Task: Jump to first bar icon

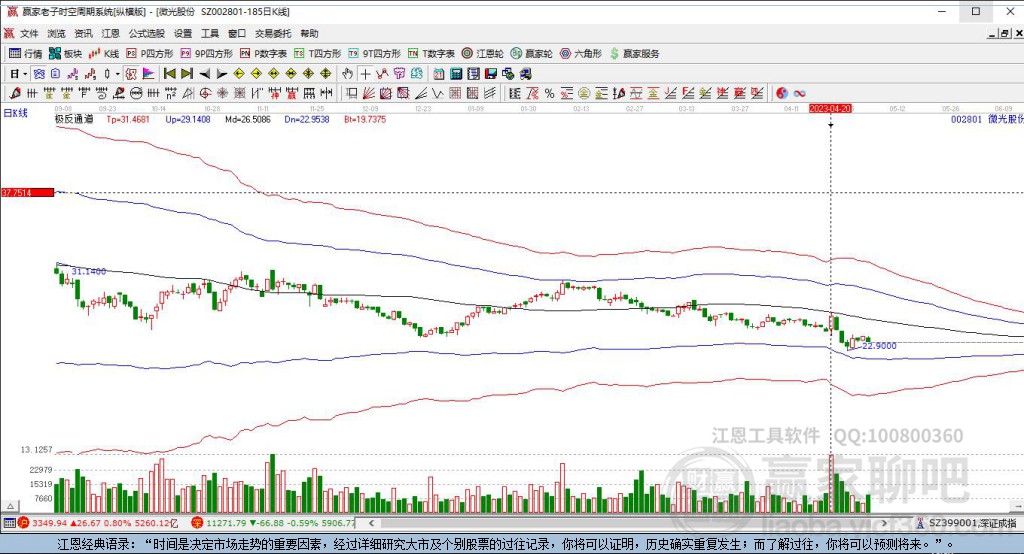Action: 170,74
